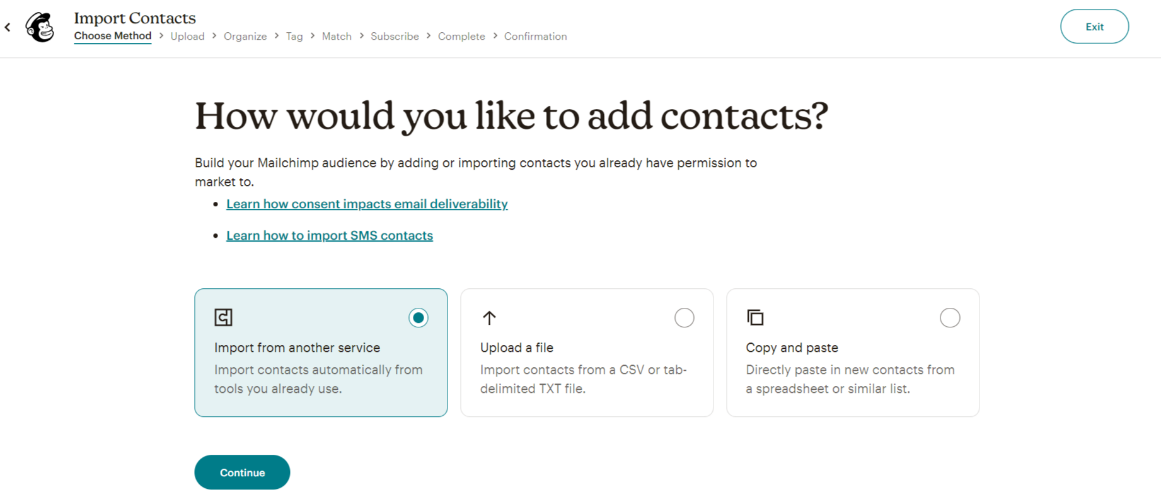
Task: Click the Mailchimp monkey logo
Action: [x=41, y=27]
